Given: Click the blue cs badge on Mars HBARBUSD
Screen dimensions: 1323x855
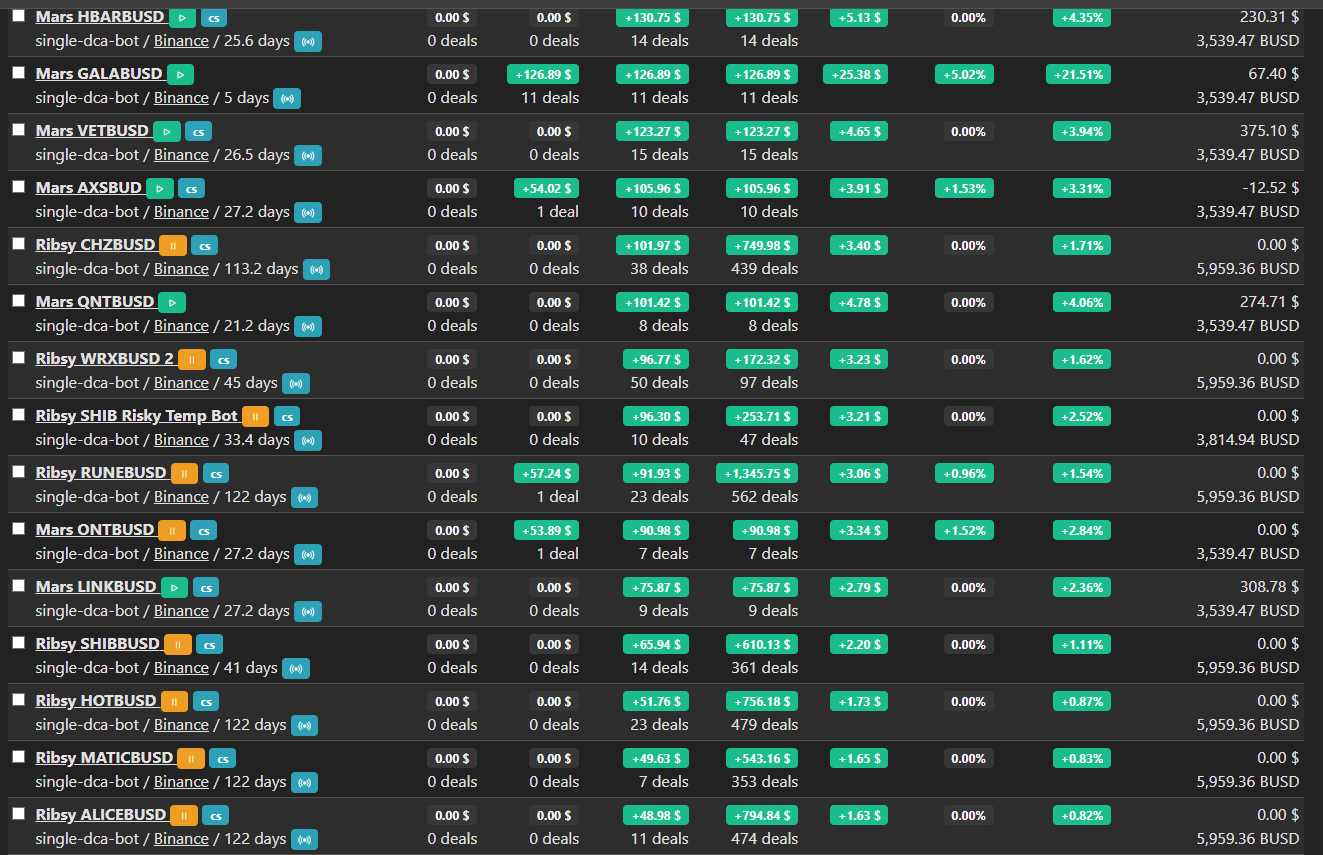Looking at the screenshot, I should [x=214, y=17].
